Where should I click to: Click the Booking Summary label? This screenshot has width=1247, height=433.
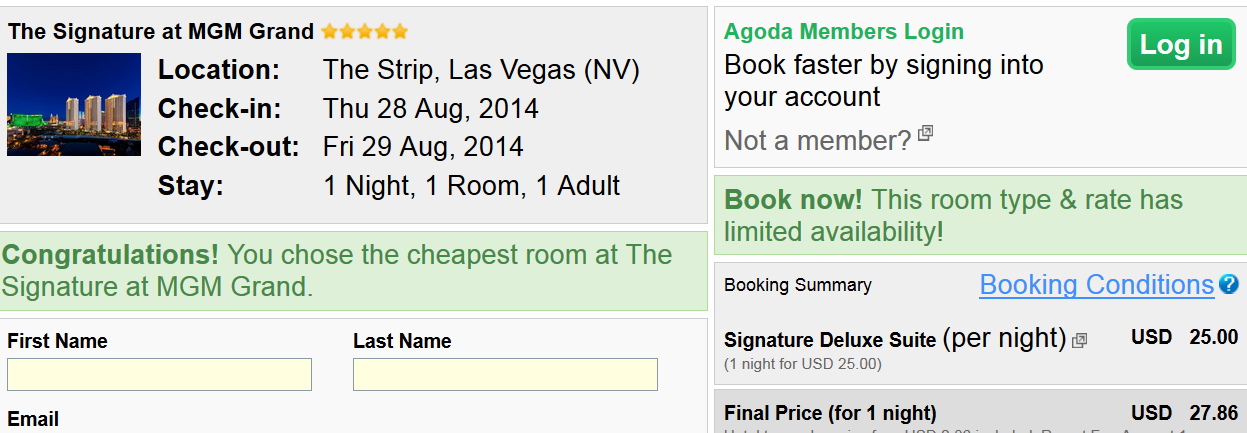click(797, 285)
